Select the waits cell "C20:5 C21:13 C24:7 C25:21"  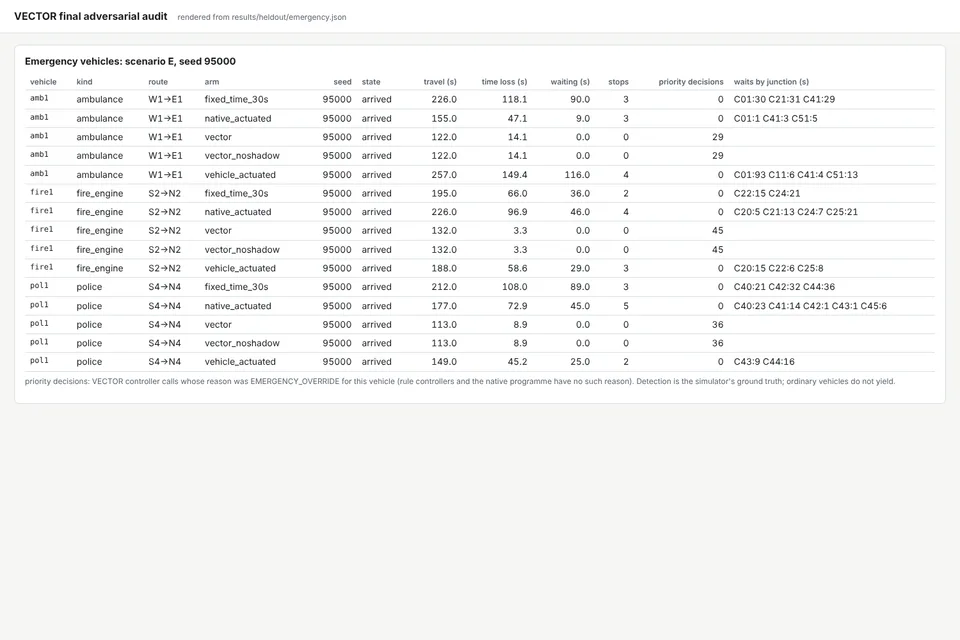796,212
